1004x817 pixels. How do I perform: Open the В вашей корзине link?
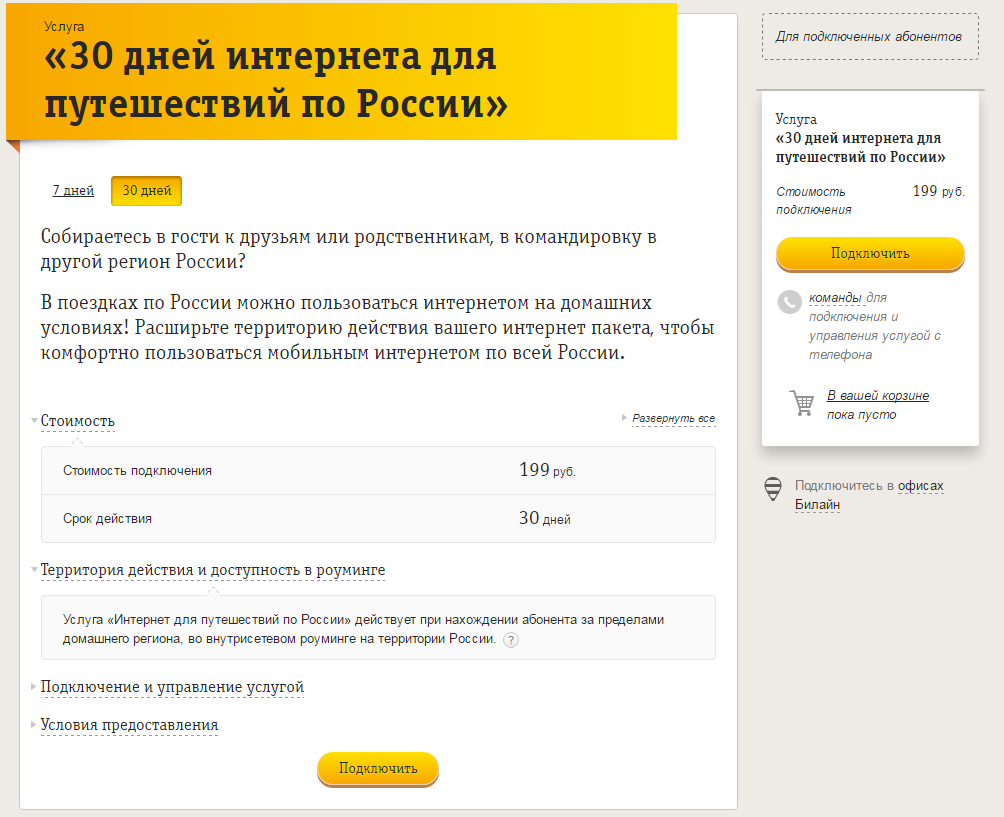pos(878,396)
